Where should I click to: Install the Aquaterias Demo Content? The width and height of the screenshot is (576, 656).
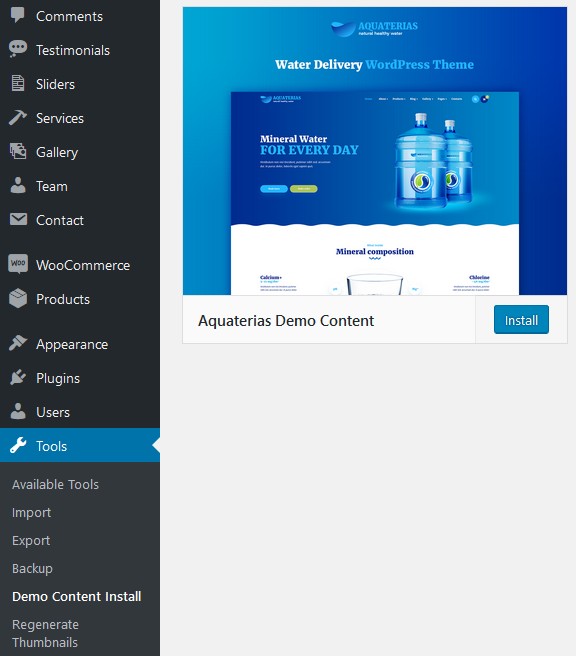(x=521, y=320)
